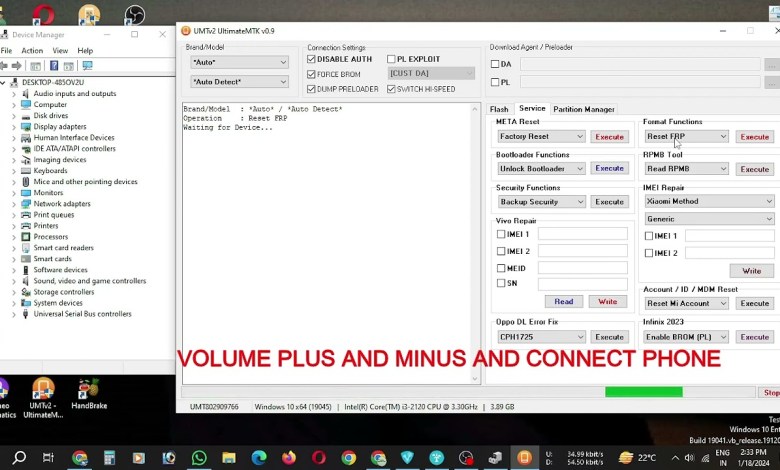Image resolution: width=780 pixels, height=470 pixels.
Task: Open WhatsApp from the taskbar
Action: point(199,458)
